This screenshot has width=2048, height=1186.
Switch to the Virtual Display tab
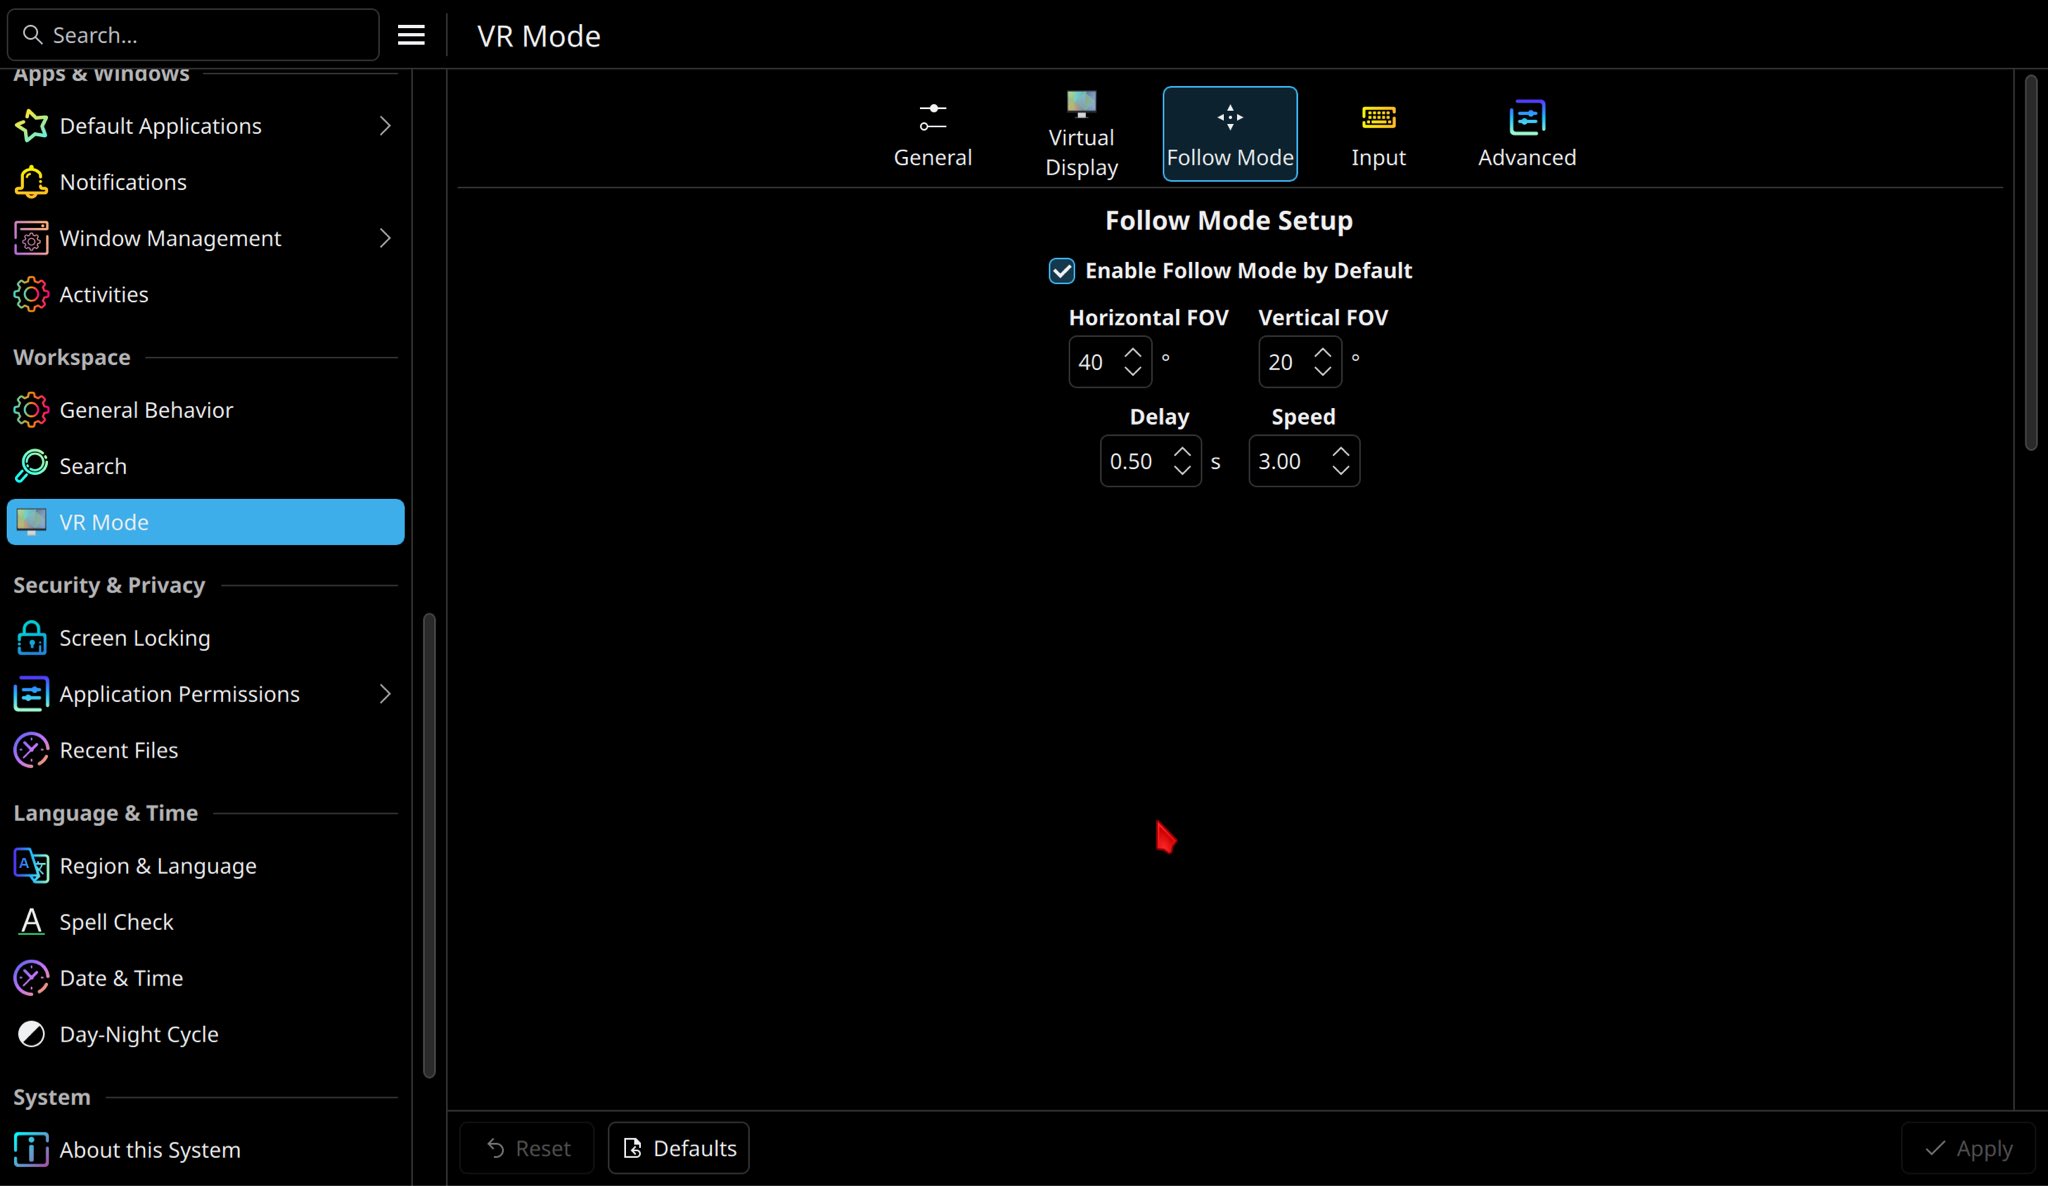click(1081, 134)
